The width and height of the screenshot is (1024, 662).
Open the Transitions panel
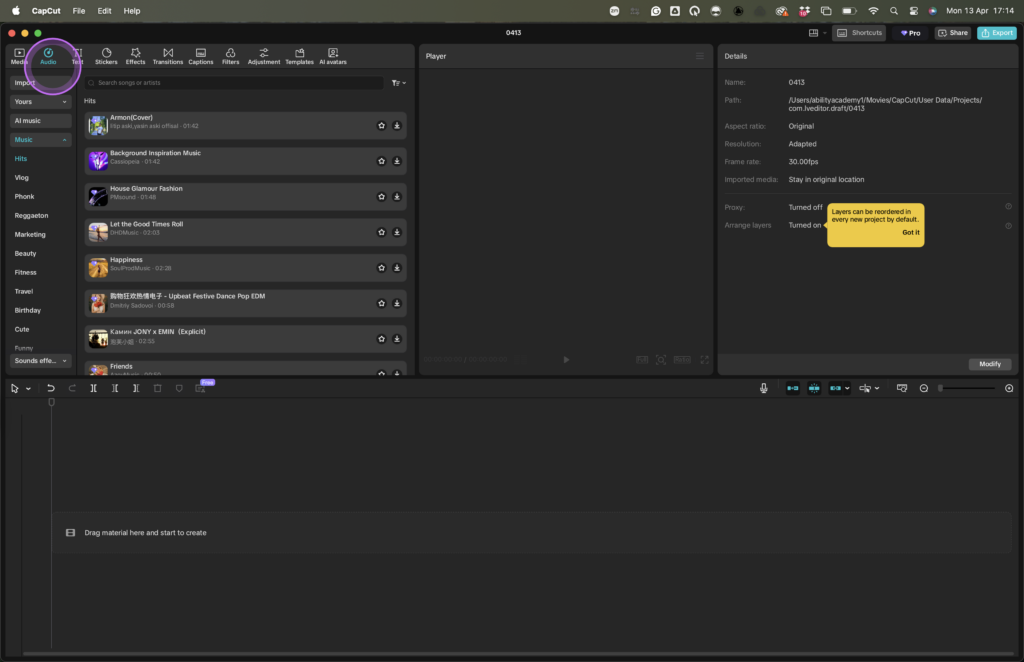pyautogui.click(x=168, y=56)
